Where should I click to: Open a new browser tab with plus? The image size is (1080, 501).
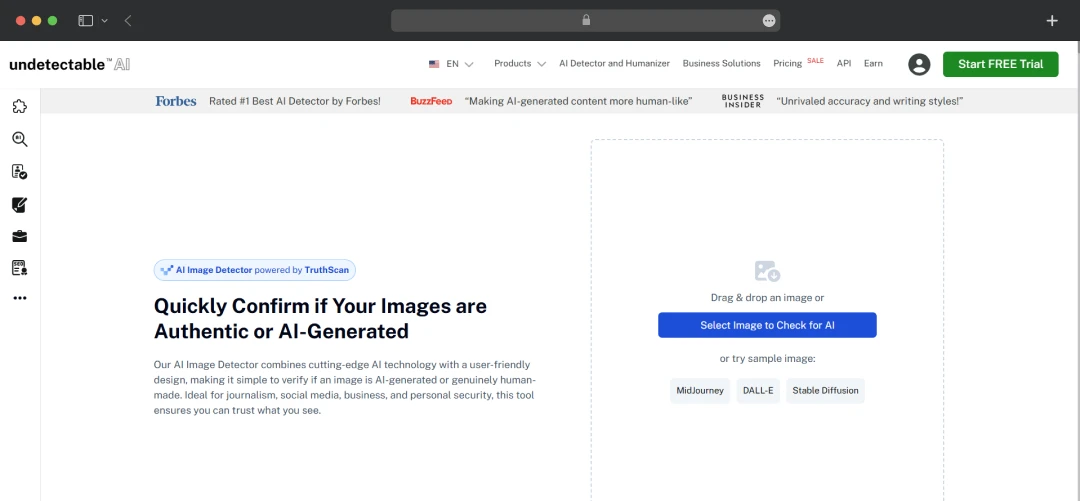coord(1052,21)
